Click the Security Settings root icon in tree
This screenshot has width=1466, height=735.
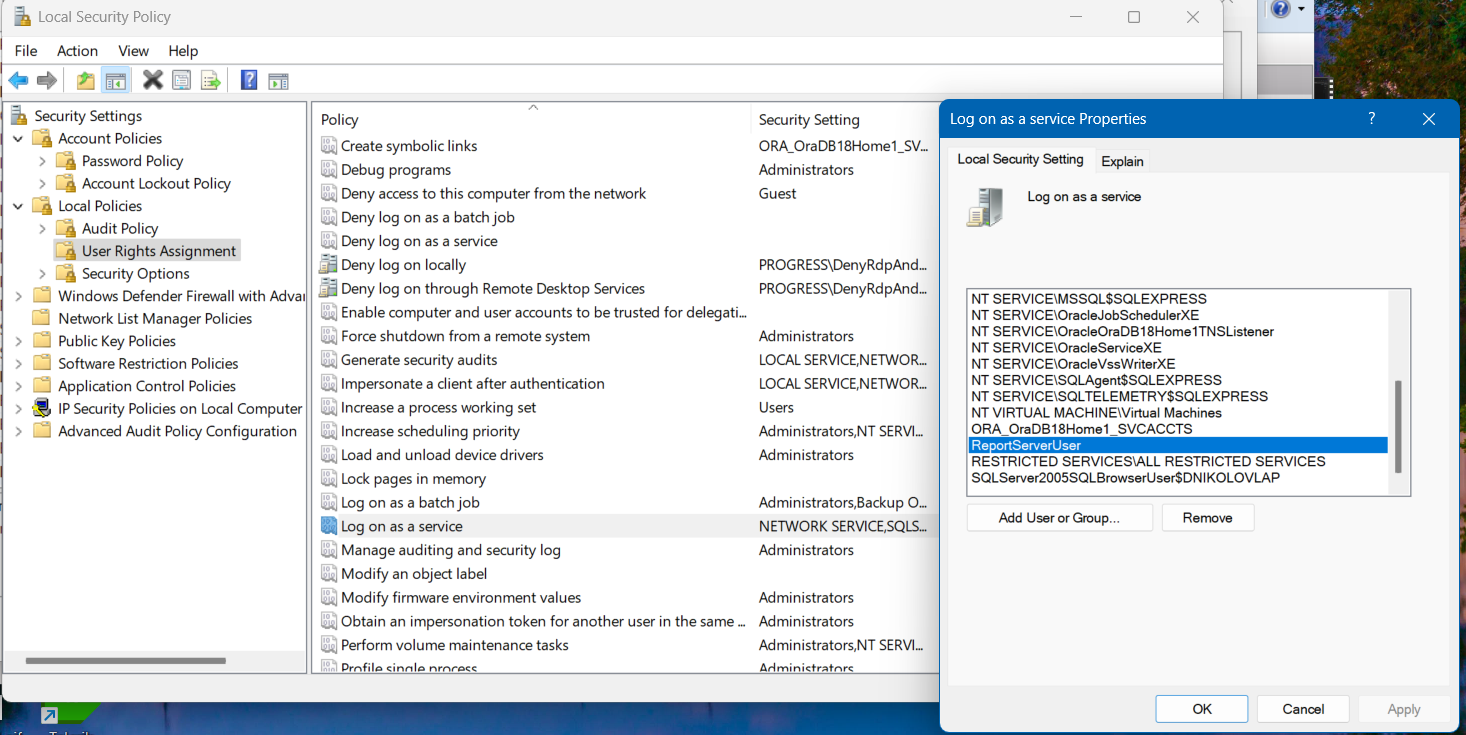(19, 116)
